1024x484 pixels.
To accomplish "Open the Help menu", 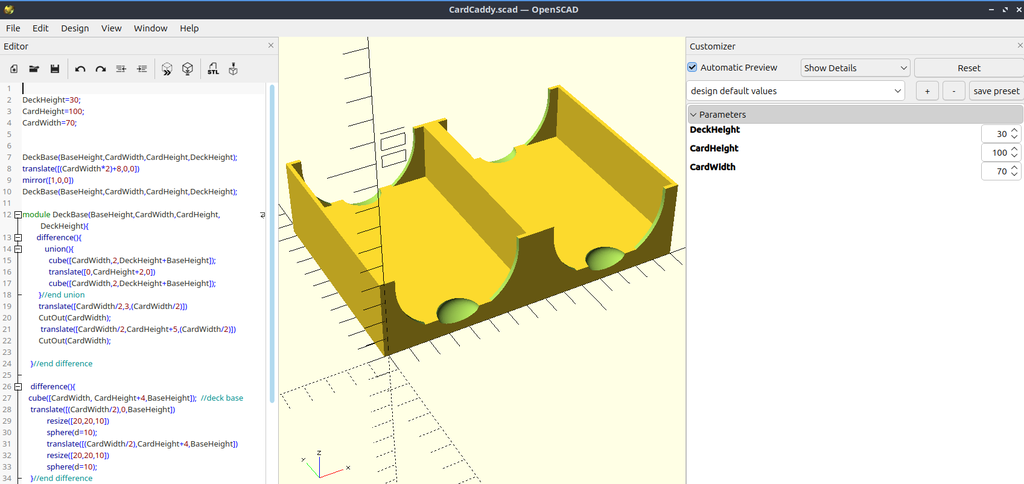I will point(189,28).
